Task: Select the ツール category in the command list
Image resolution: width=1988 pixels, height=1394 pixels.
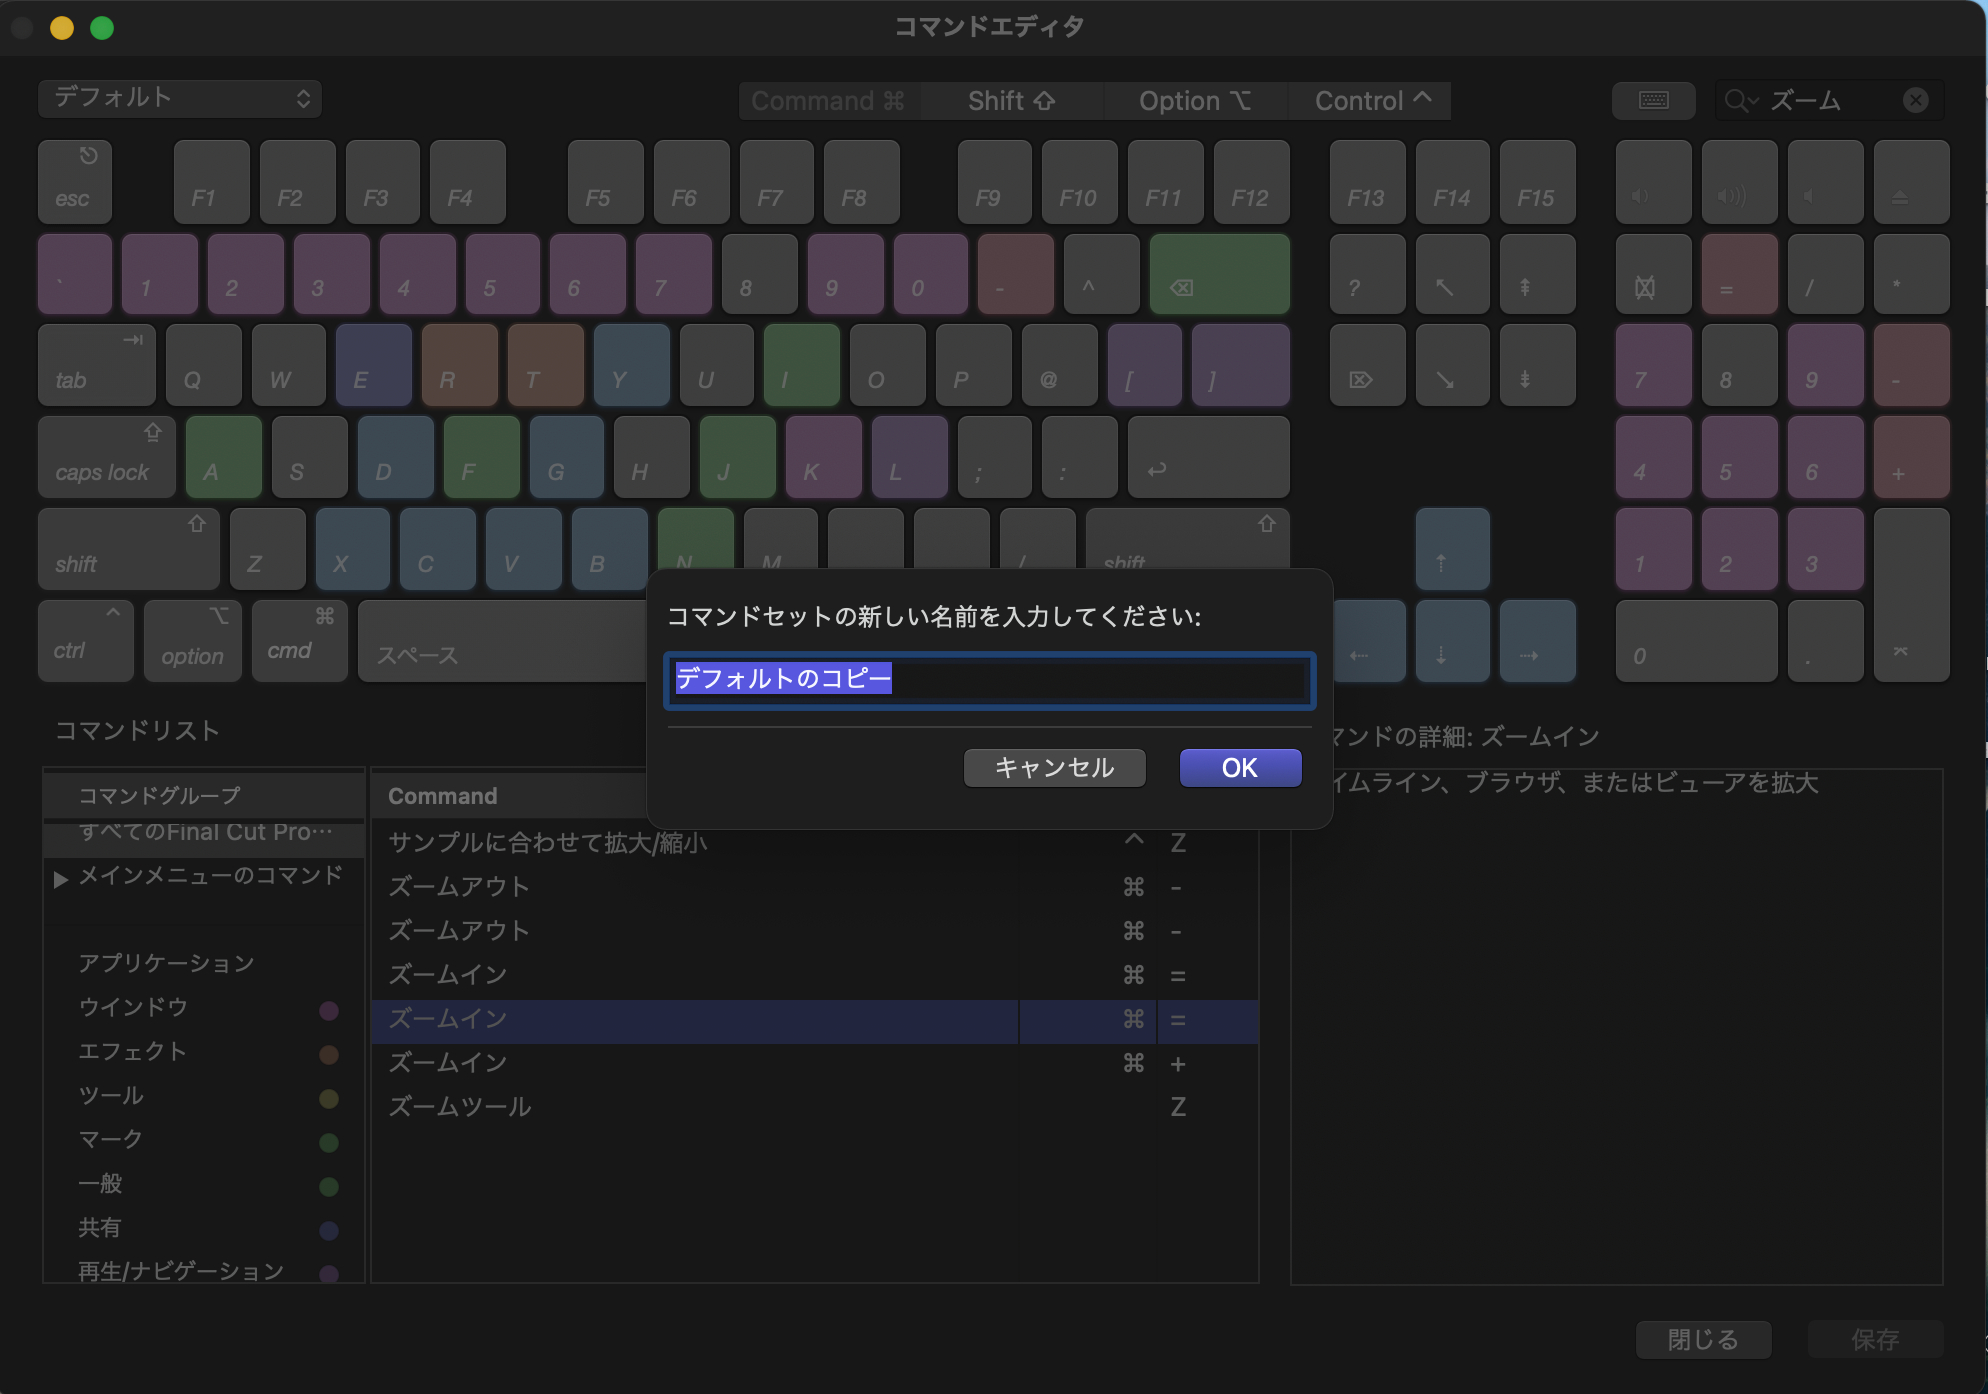Action: (111, 1095)
